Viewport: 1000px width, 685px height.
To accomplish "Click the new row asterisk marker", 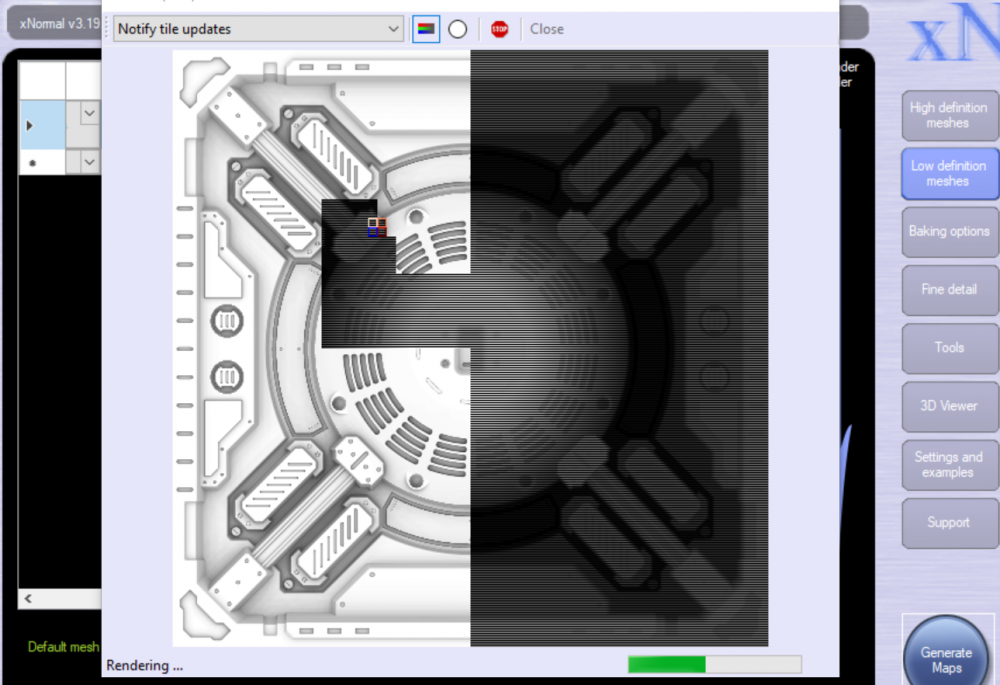I will tap(30, 162).
